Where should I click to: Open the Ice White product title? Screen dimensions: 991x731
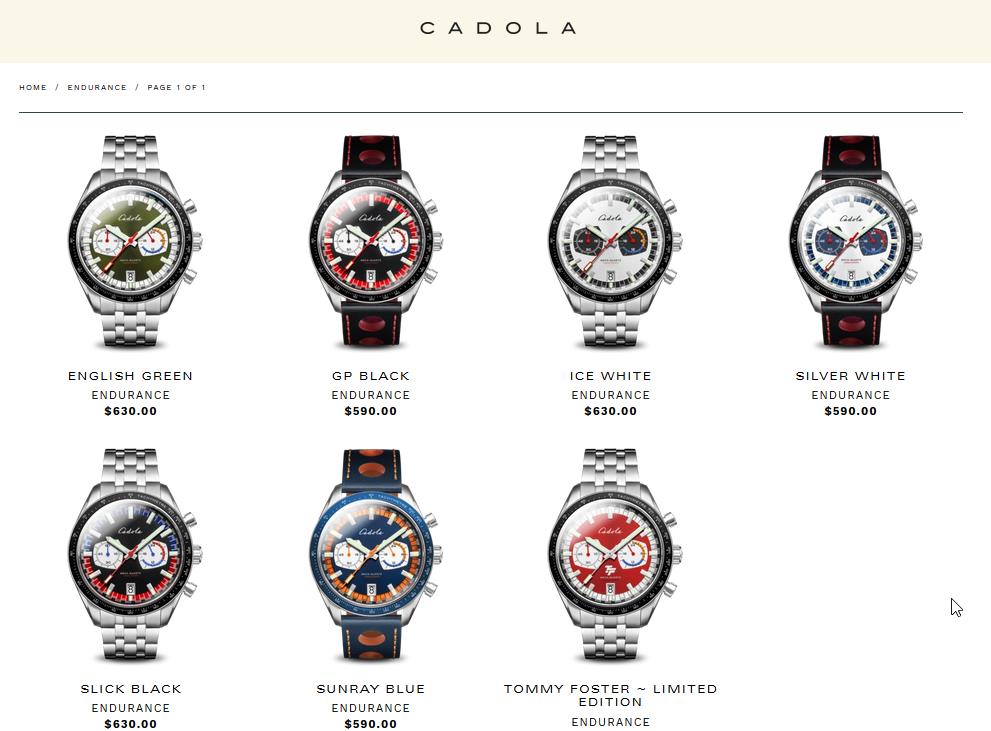tap(611, 376)
